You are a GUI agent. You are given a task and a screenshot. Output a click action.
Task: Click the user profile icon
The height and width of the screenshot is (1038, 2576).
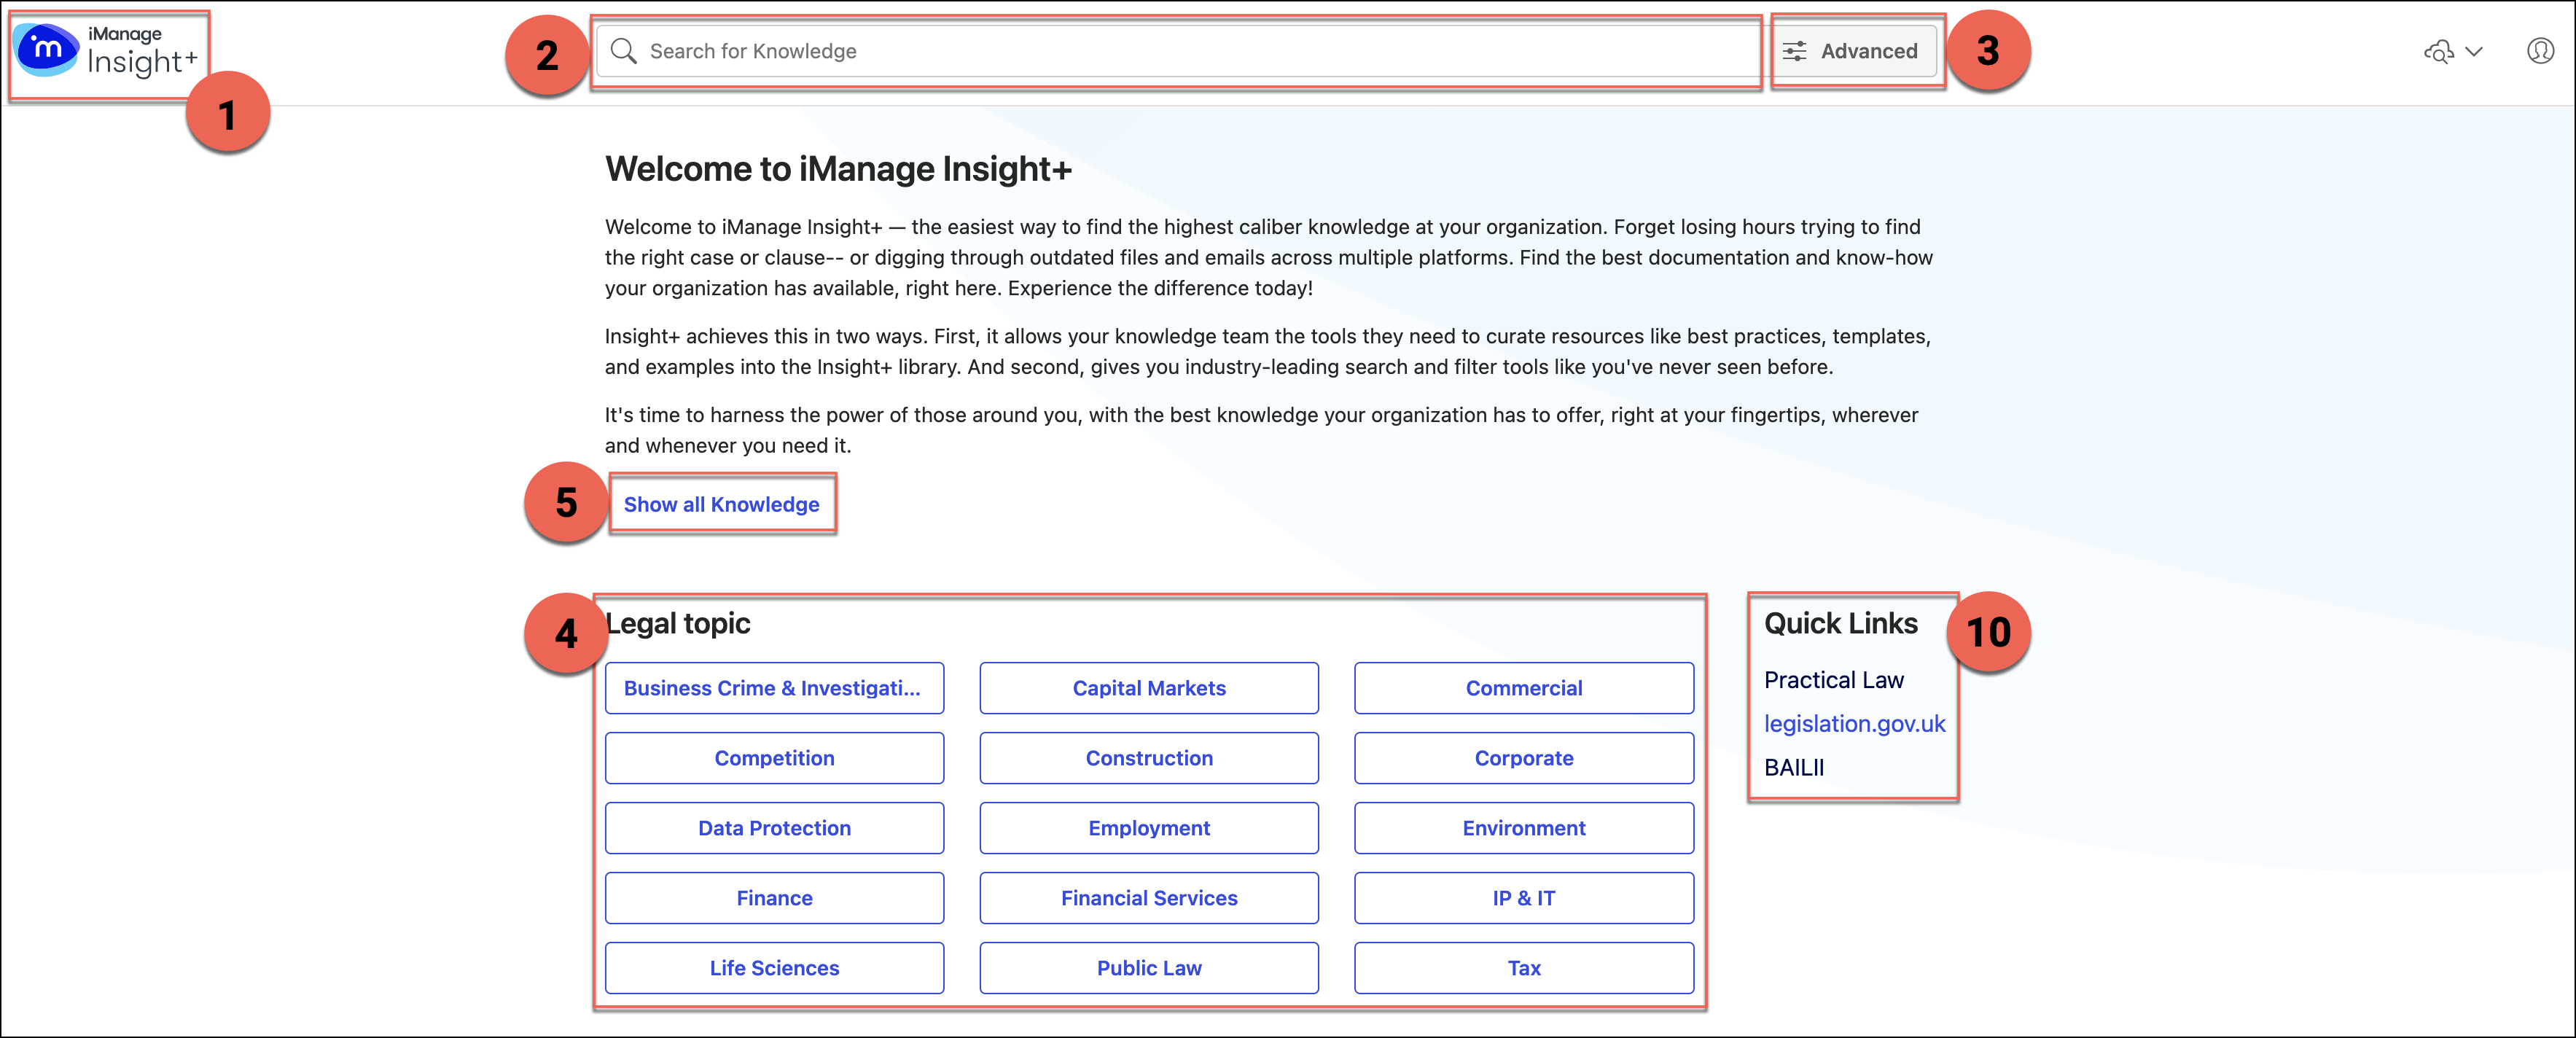click(x=2540, y=51)
